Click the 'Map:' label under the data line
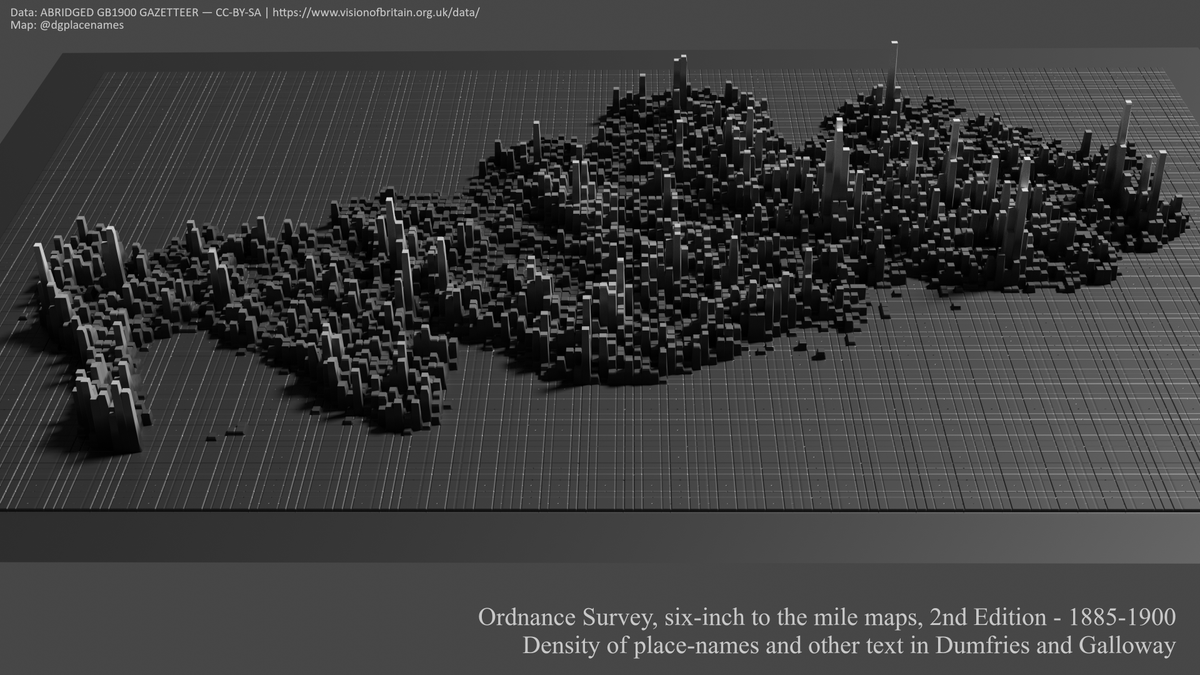Image resolution: width=1200 pixels, height=675 pixels. coord(22,25)
